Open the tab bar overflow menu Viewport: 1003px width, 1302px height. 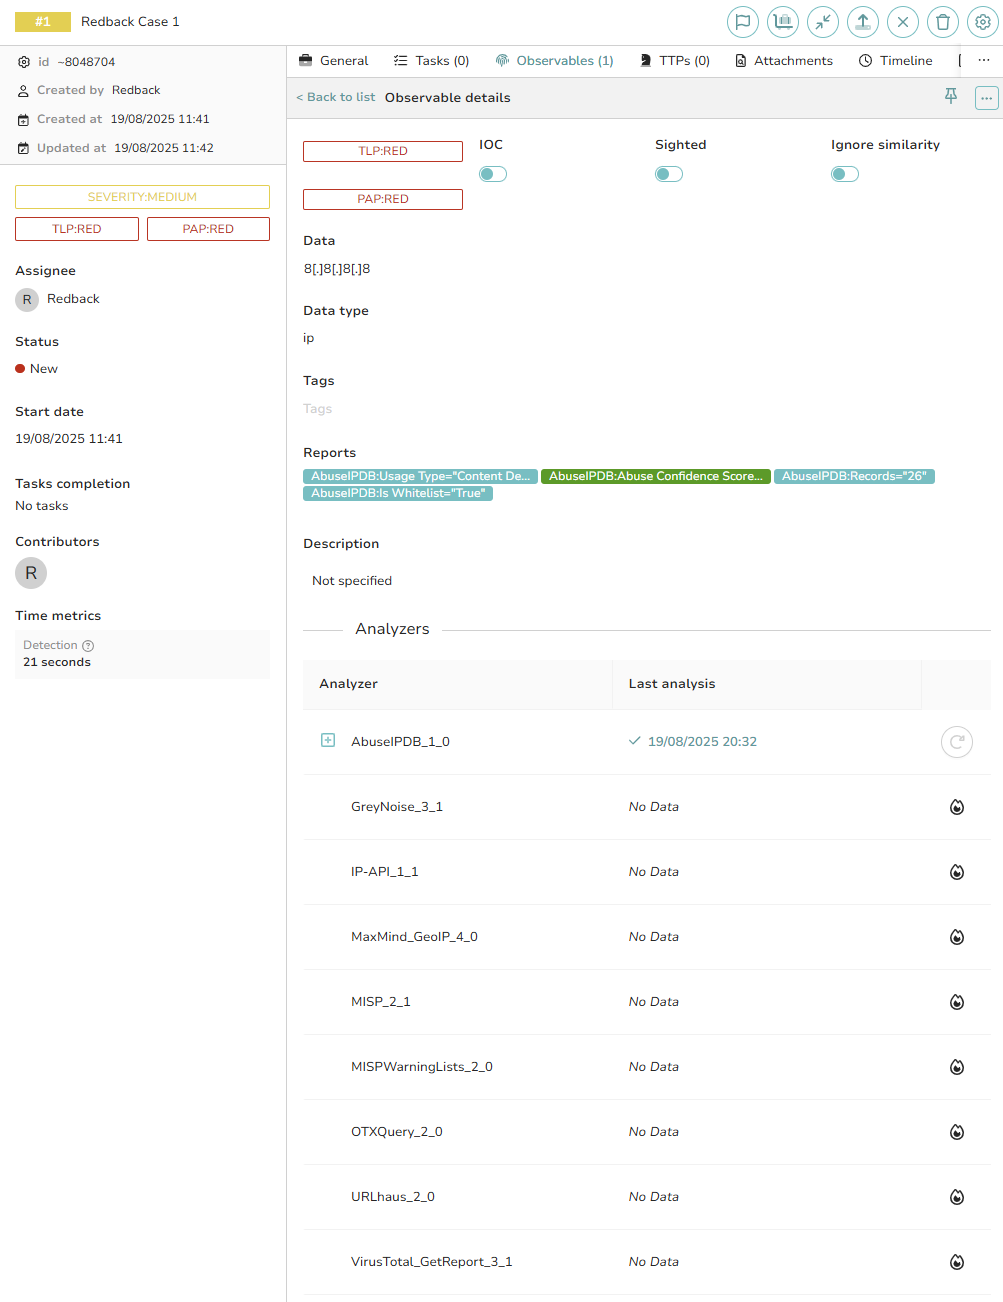984,61
